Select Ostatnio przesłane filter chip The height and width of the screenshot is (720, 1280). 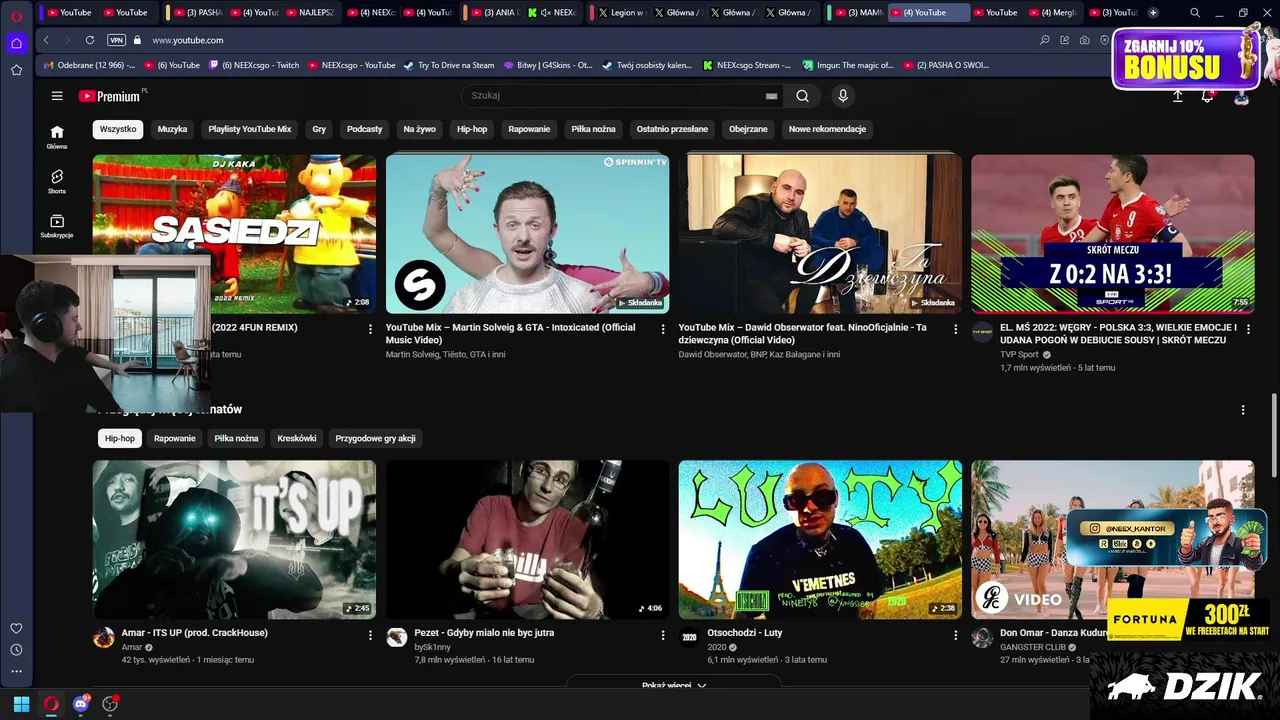pos(672,129)
